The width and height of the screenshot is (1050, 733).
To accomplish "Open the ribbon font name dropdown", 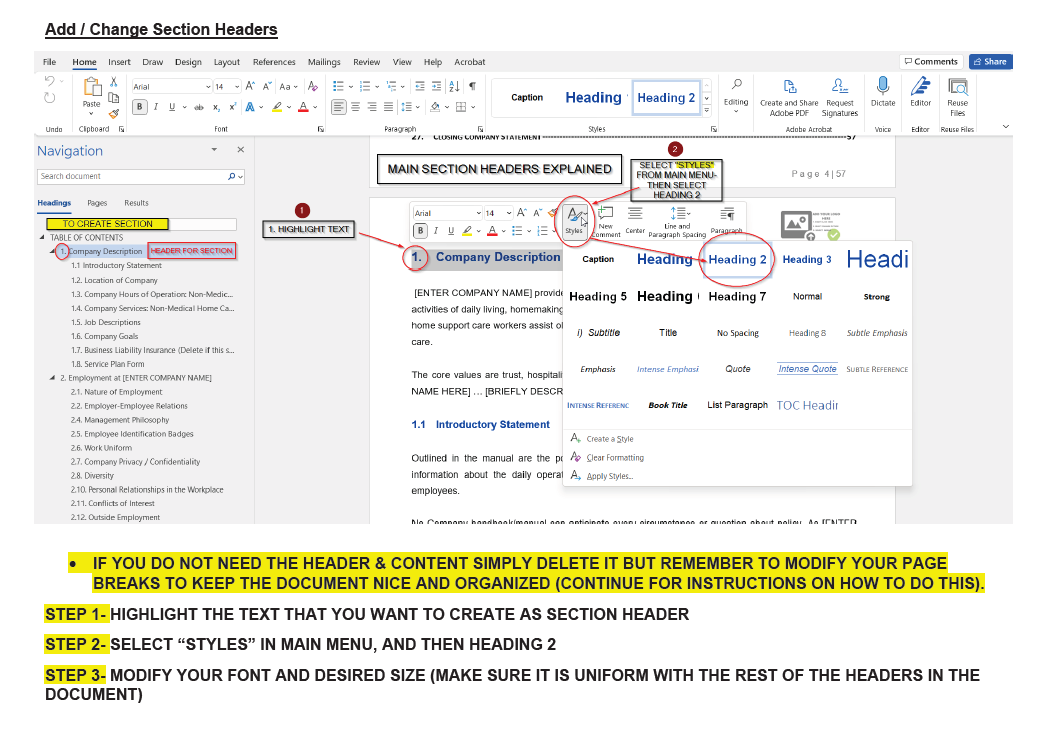I will [208, 87].
